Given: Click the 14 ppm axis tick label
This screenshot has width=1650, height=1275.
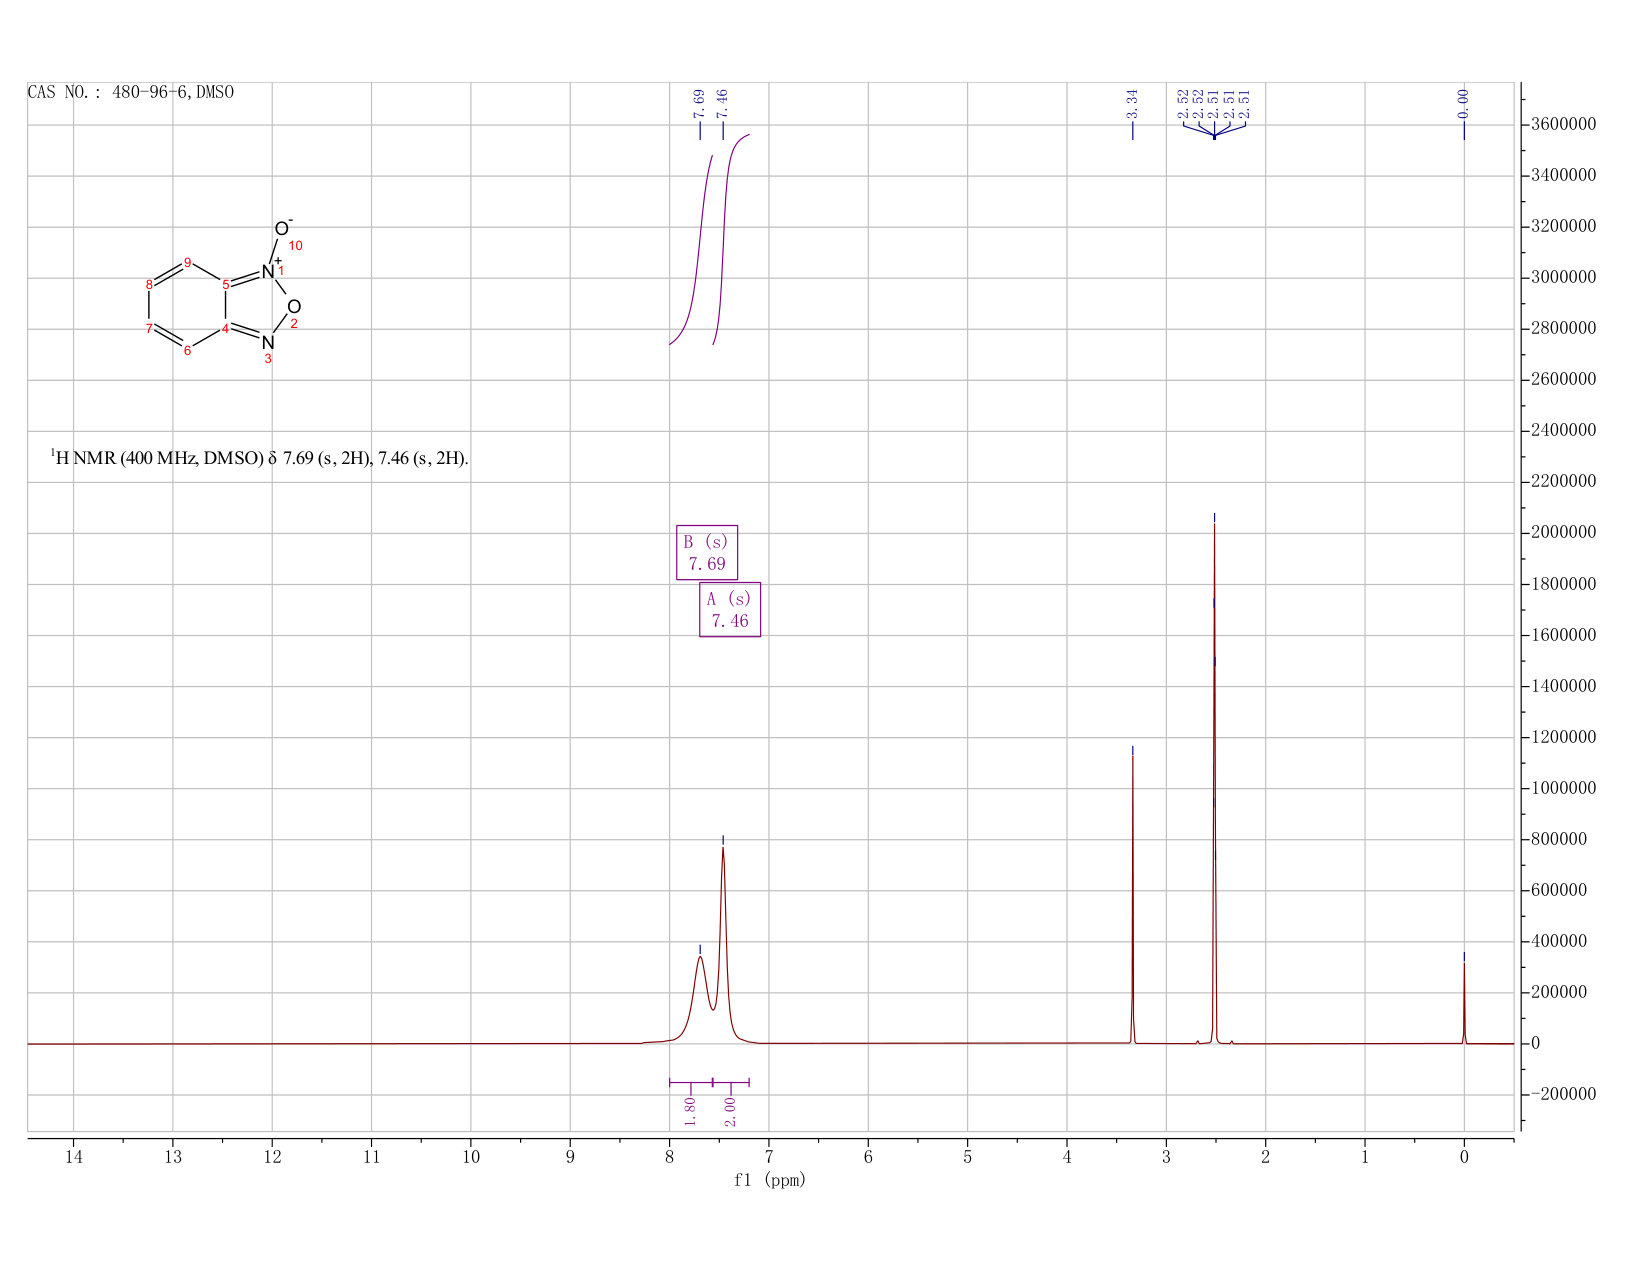Looking at the screenshot, I should point(73,1158).
